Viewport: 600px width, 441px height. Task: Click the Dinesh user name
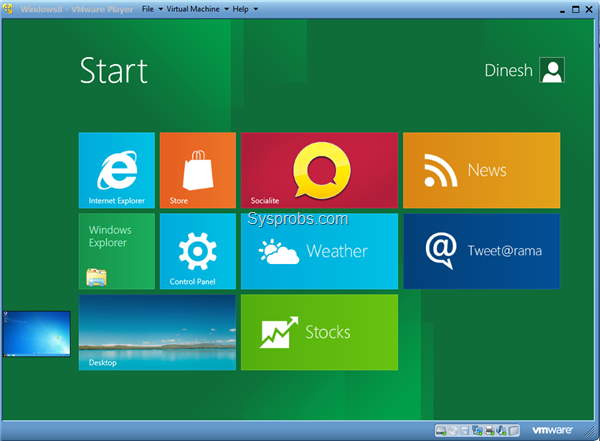(x=509, y=70)
